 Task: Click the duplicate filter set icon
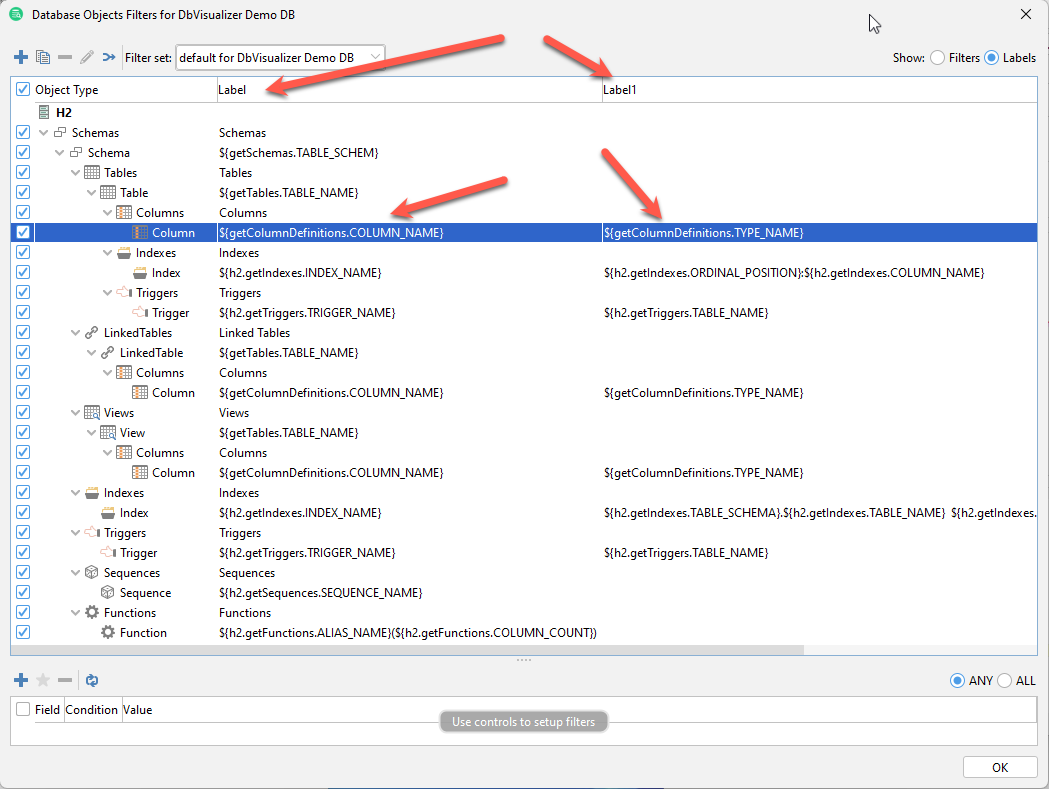tap(43, 57)
